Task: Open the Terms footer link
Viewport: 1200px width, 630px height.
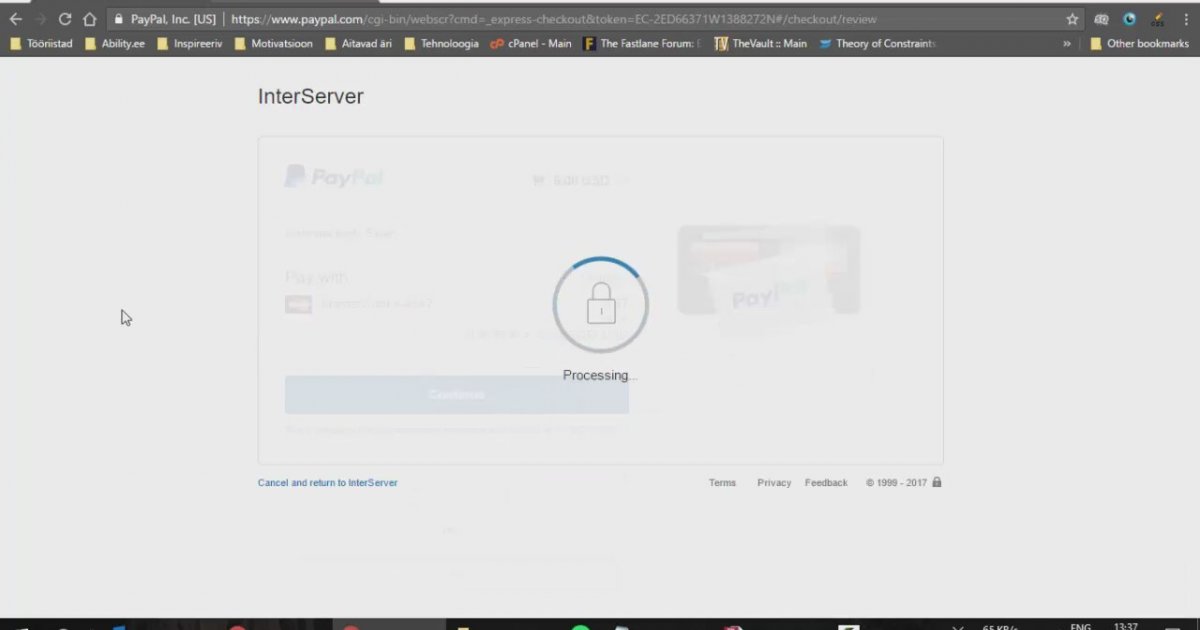Action: 722,483
